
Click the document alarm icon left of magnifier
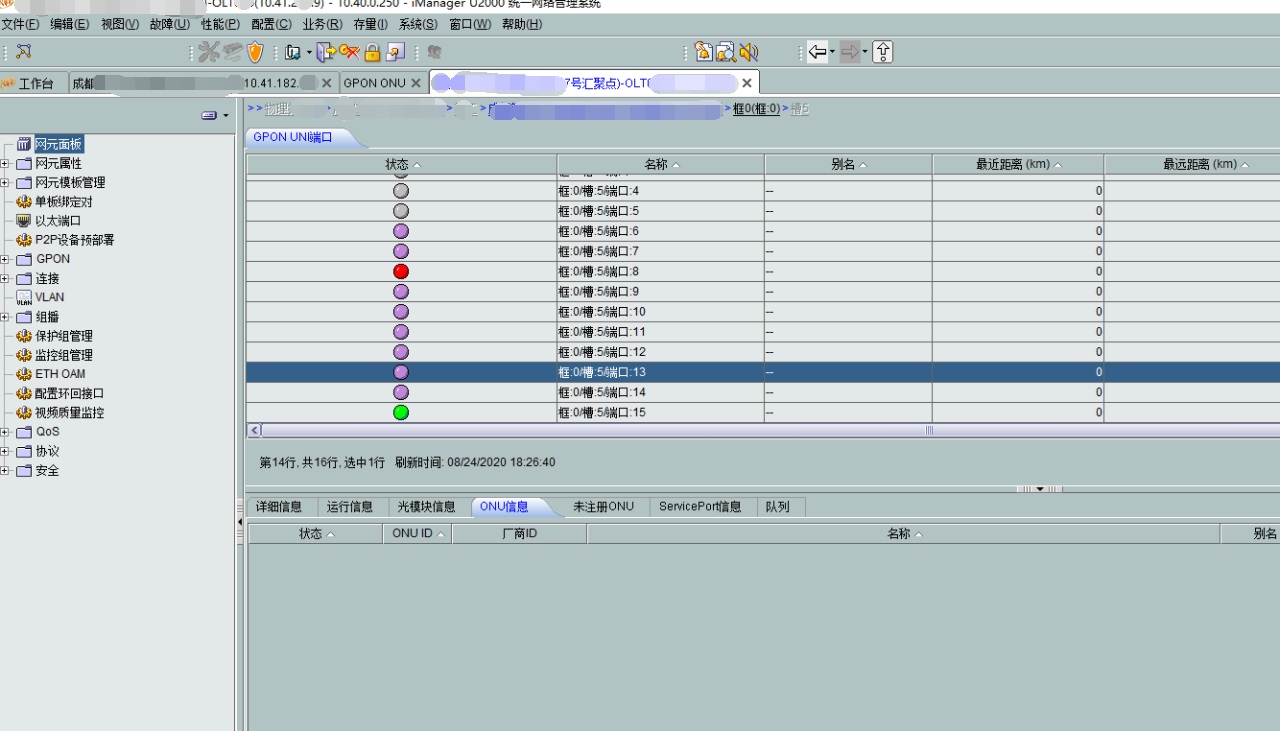pos(704,52)
